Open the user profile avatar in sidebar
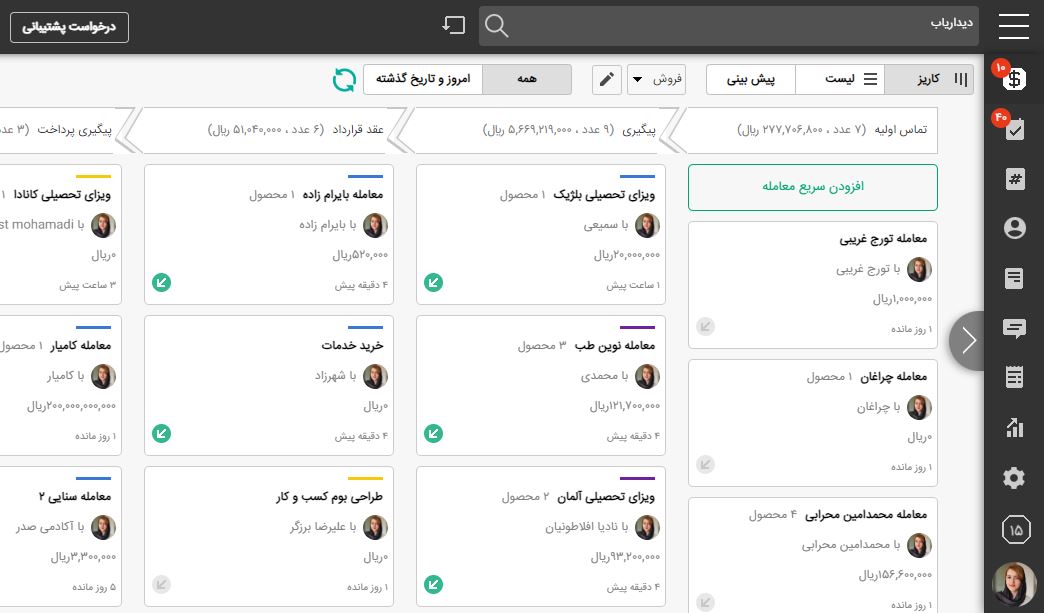 (x=1014, y=584)
